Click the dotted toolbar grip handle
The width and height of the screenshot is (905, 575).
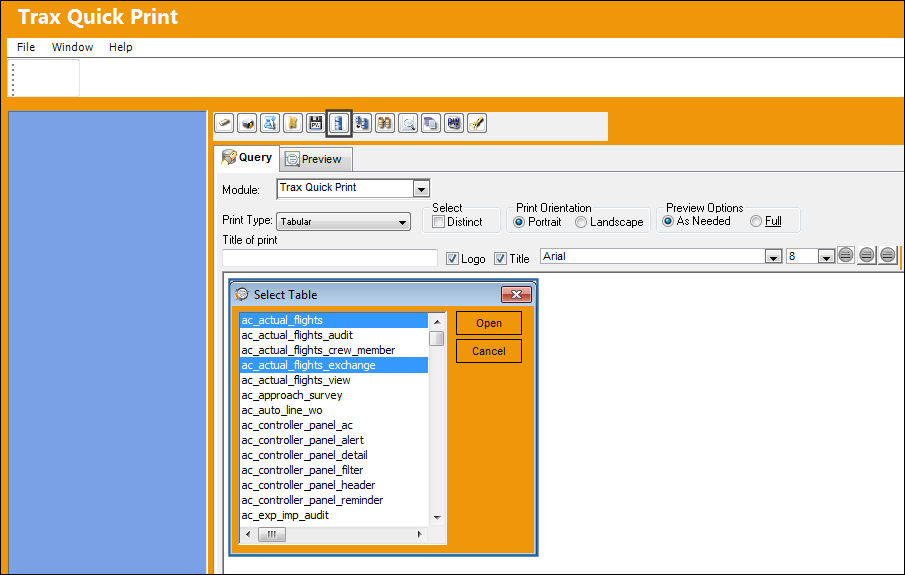click(13, 79)
